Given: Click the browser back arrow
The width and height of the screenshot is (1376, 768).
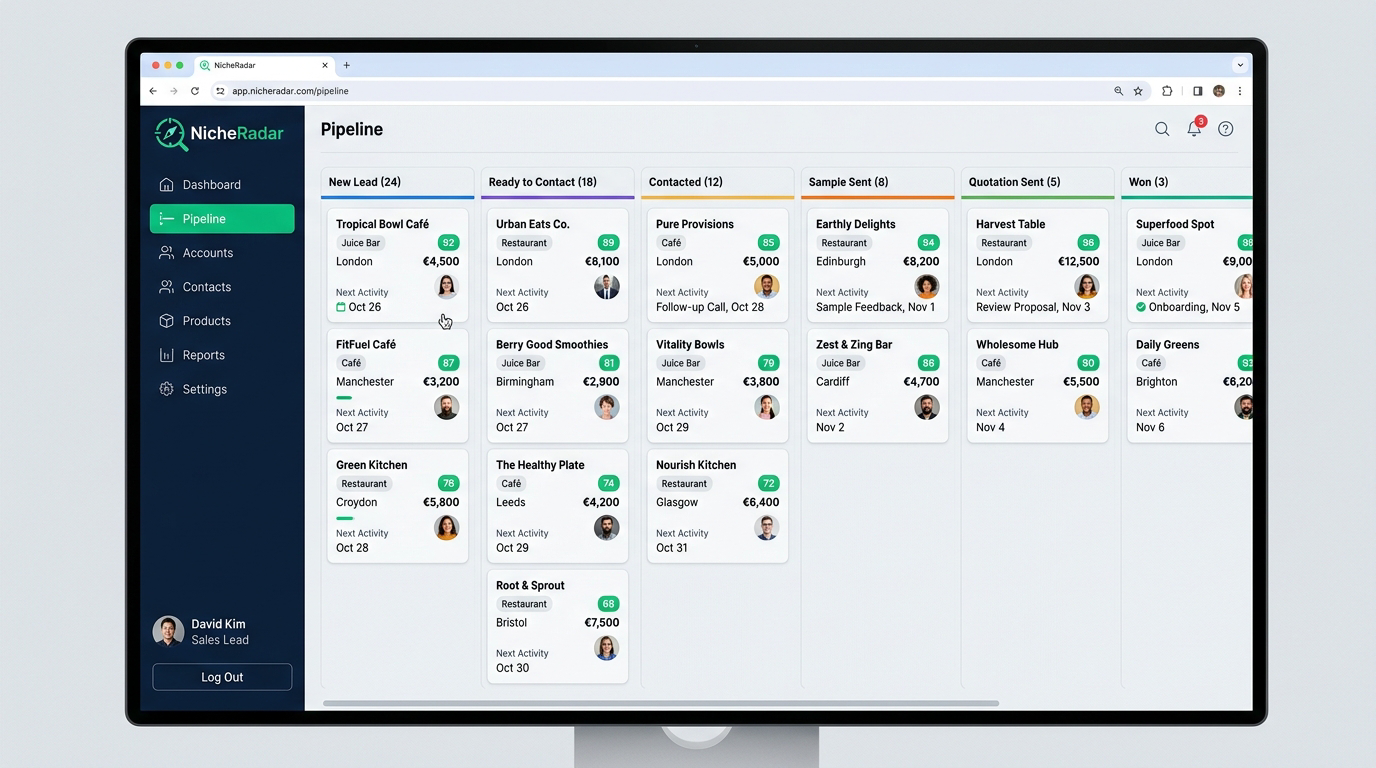Looking at the screenshot, I should click(x=153, y=91).
